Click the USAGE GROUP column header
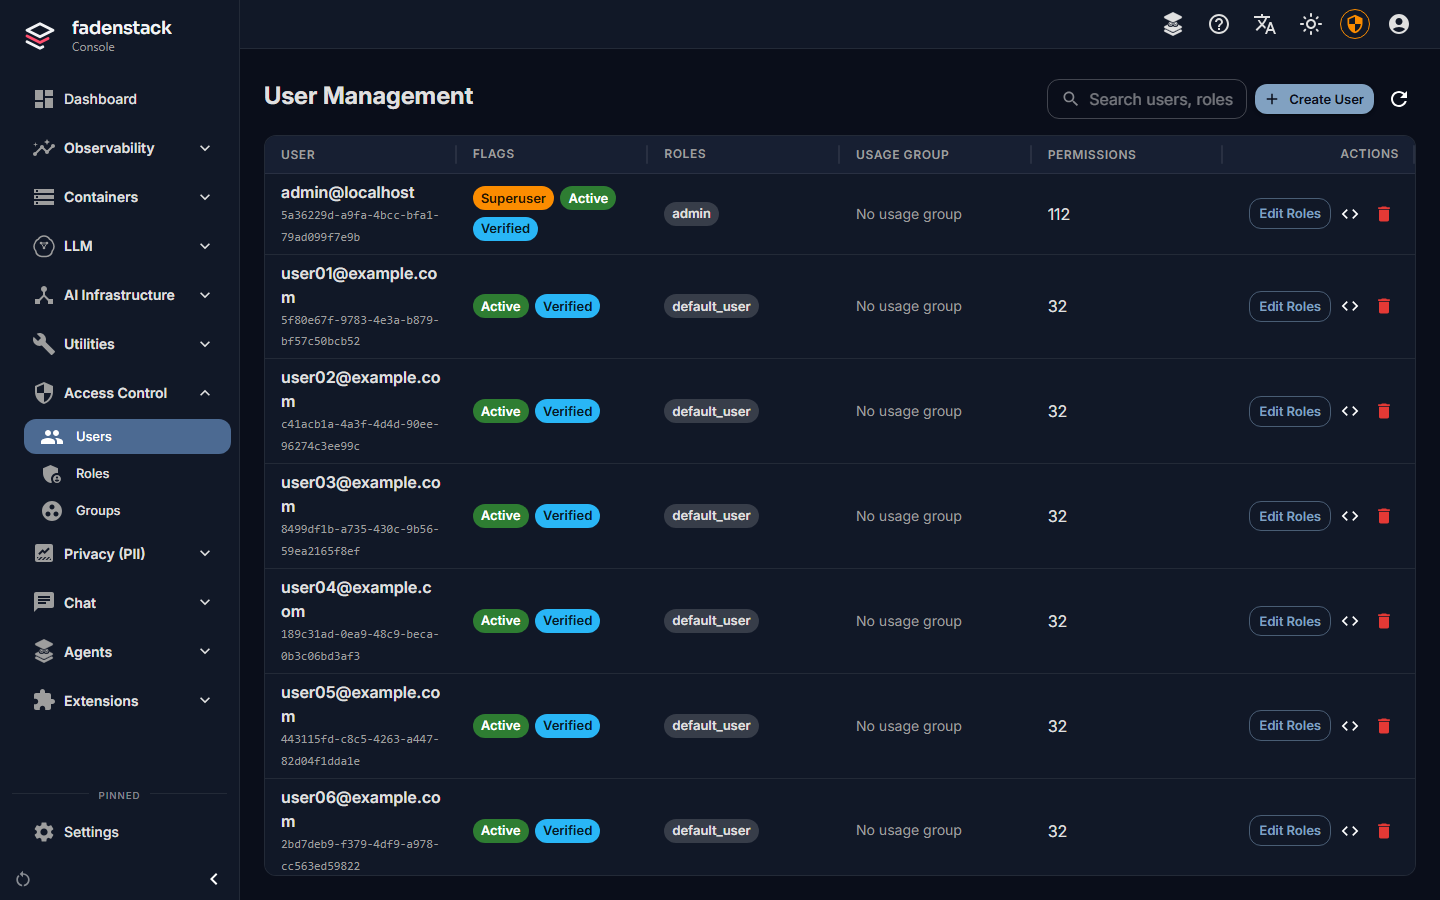The width and height of the screenshot is (1440, 900). tap(902, 155)
